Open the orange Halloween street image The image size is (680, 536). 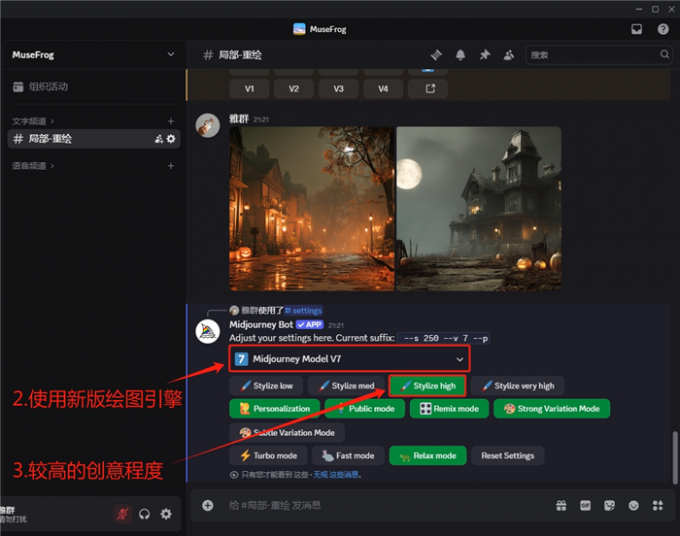pos(312,209)
